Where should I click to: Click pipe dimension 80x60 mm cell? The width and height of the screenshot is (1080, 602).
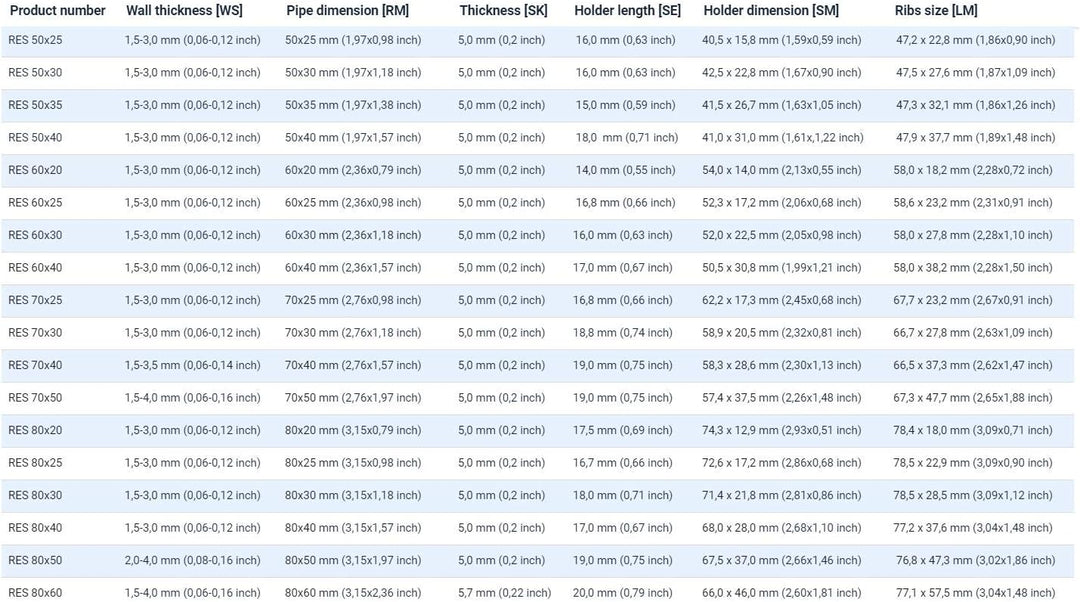point(353,592)
